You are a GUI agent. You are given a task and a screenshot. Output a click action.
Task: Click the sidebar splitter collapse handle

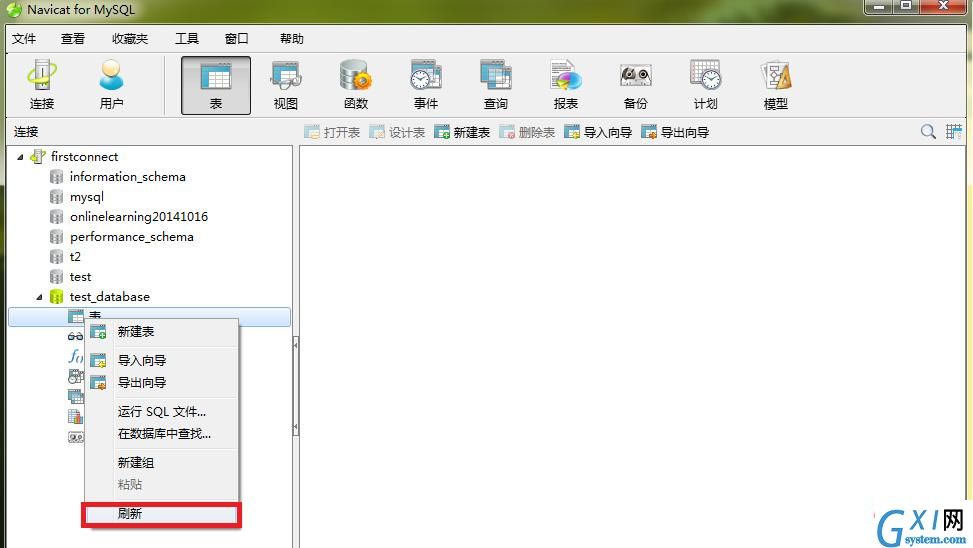click(295, 386)
